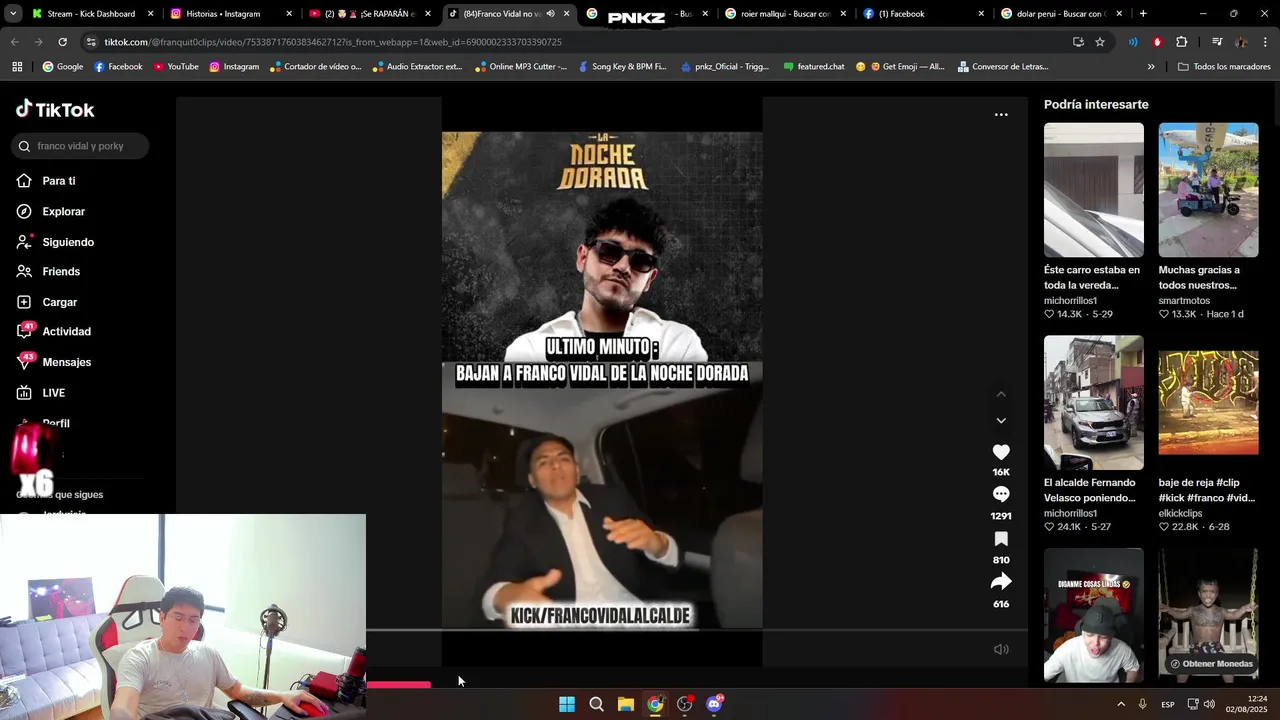Screen dimensions: 1280x720
Task: Open the smartmotos recommended video thumbnail
Action: tap(1208, 190)
